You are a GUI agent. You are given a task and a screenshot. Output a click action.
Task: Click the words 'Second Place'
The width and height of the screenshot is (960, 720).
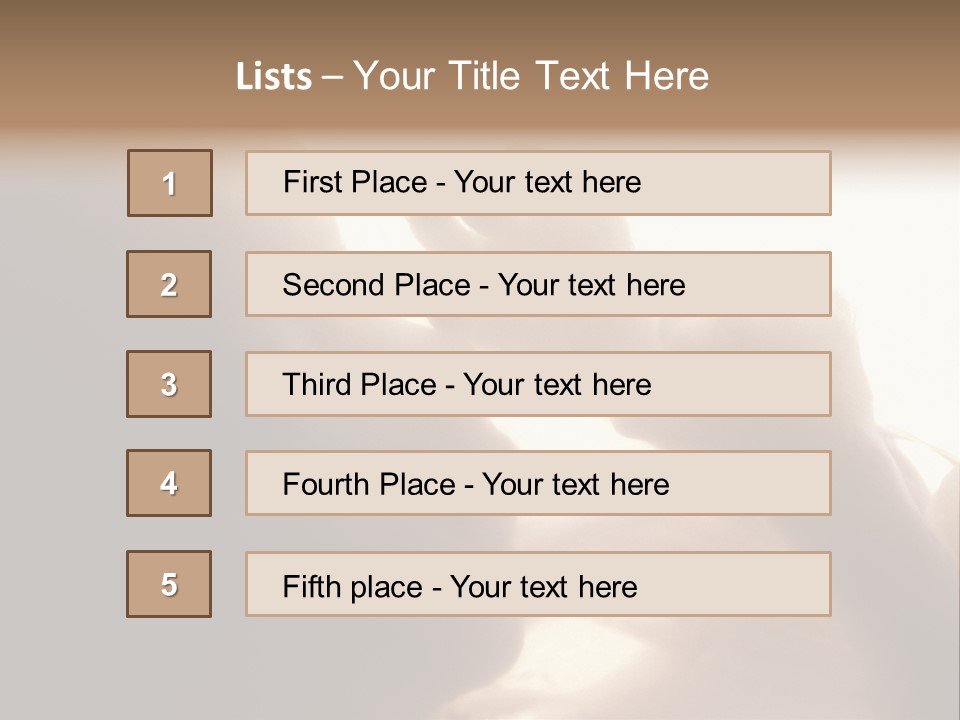(x=377, y=285)
